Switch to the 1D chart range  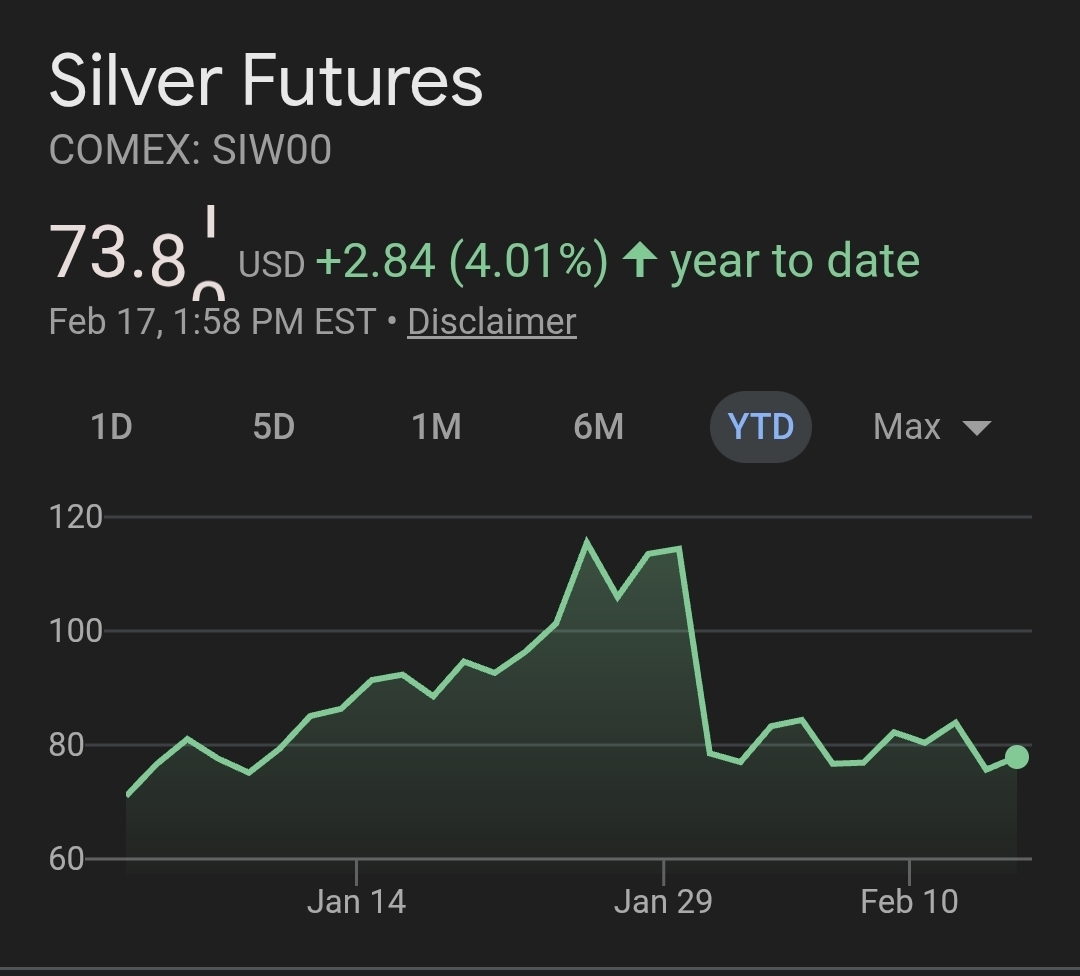pyautogui.click(x=111, y=427)
